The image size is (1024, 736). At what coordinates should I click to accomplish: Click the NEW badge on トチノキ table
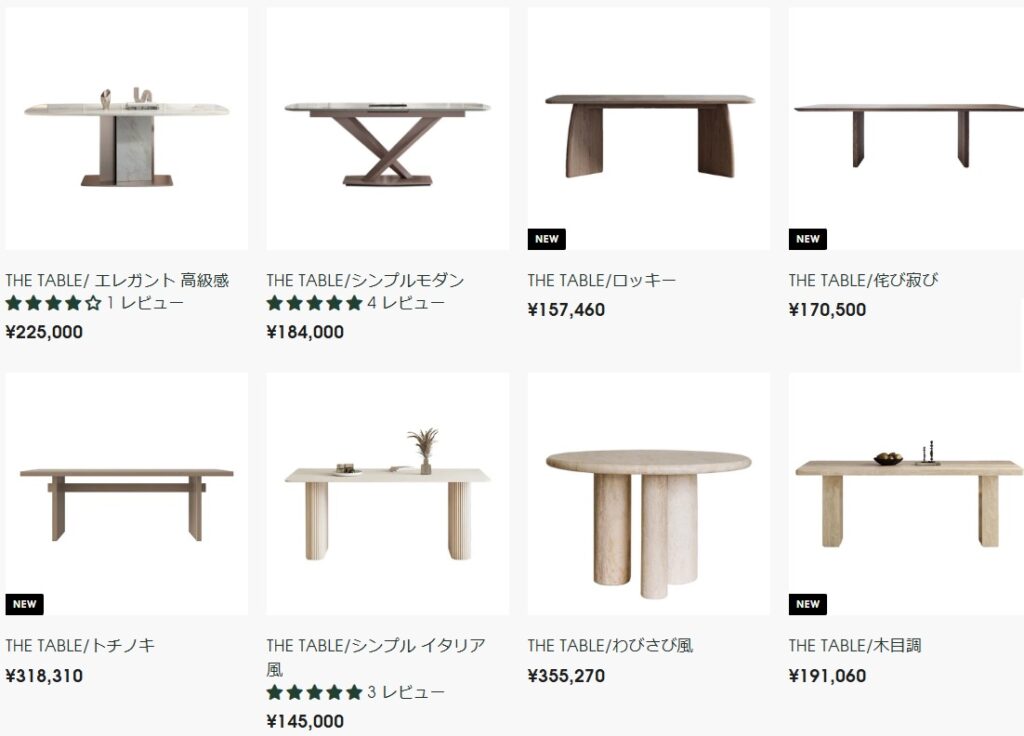pyautogui.click(x=24, y=604)
